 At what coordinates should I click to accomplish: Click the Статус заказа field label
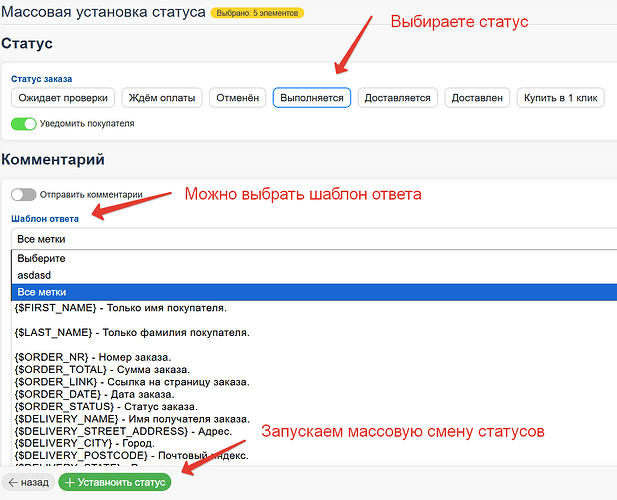click(42, 79)
